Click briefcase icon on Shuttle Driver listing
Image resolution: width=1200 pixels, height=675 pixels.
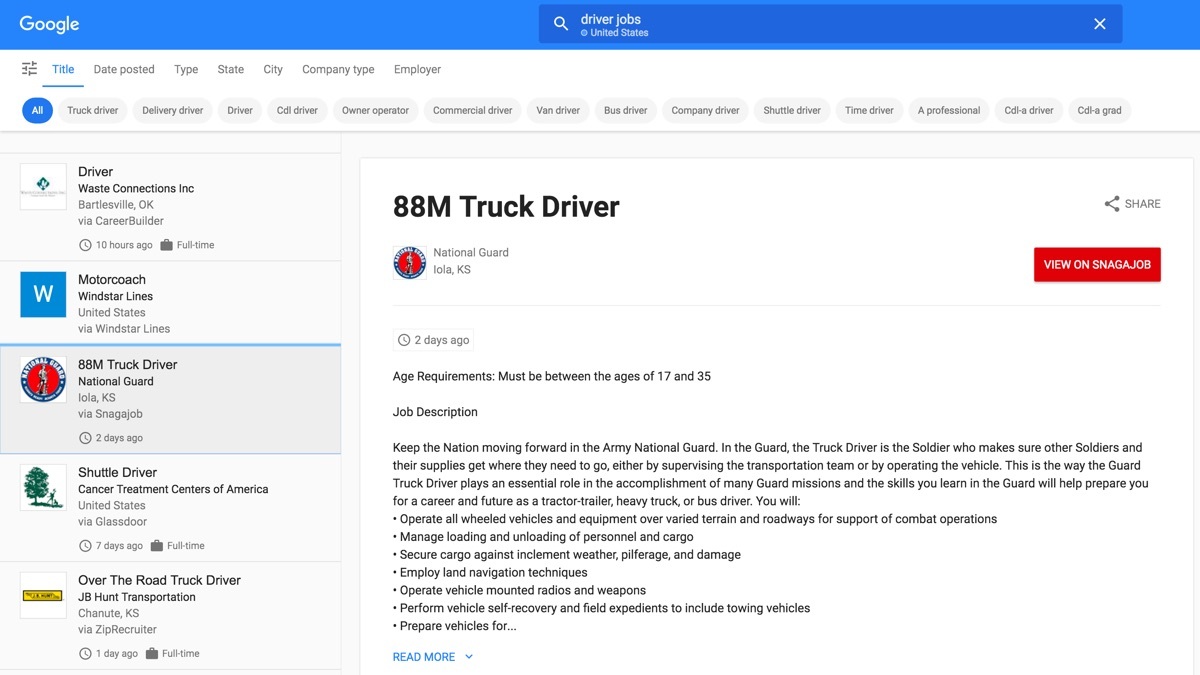(x=157, y=546)
